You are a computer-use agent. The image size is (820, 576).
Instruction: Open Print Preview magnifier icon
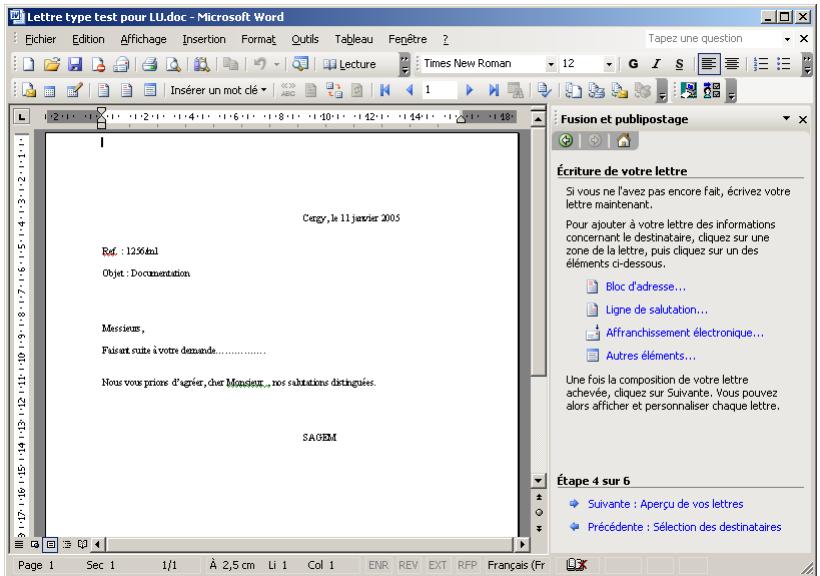[x=173, y=64]
